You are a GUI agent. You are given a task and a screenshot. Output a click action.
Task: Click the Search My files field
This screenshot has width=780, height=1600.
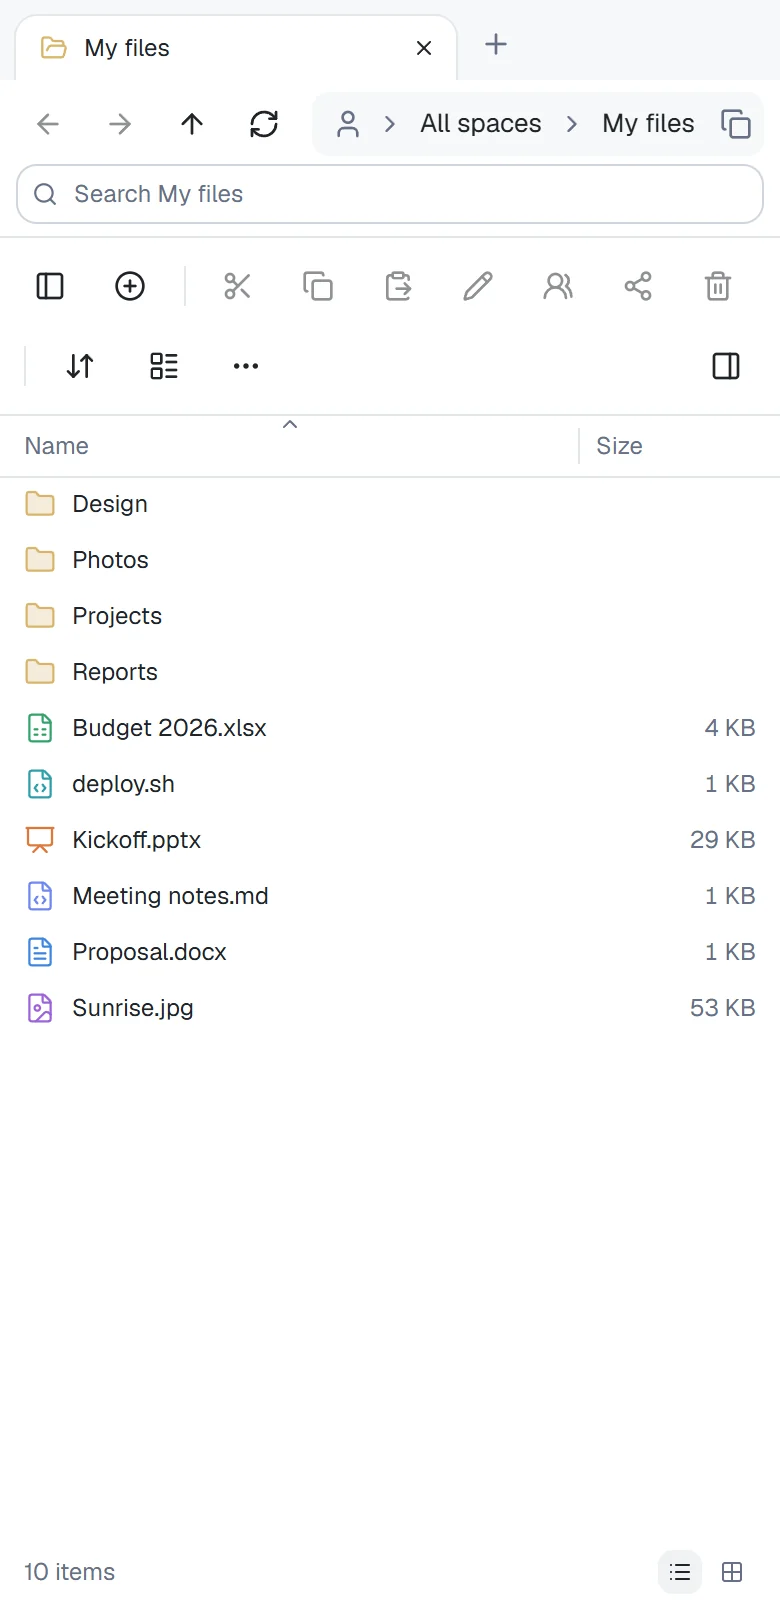390,194
